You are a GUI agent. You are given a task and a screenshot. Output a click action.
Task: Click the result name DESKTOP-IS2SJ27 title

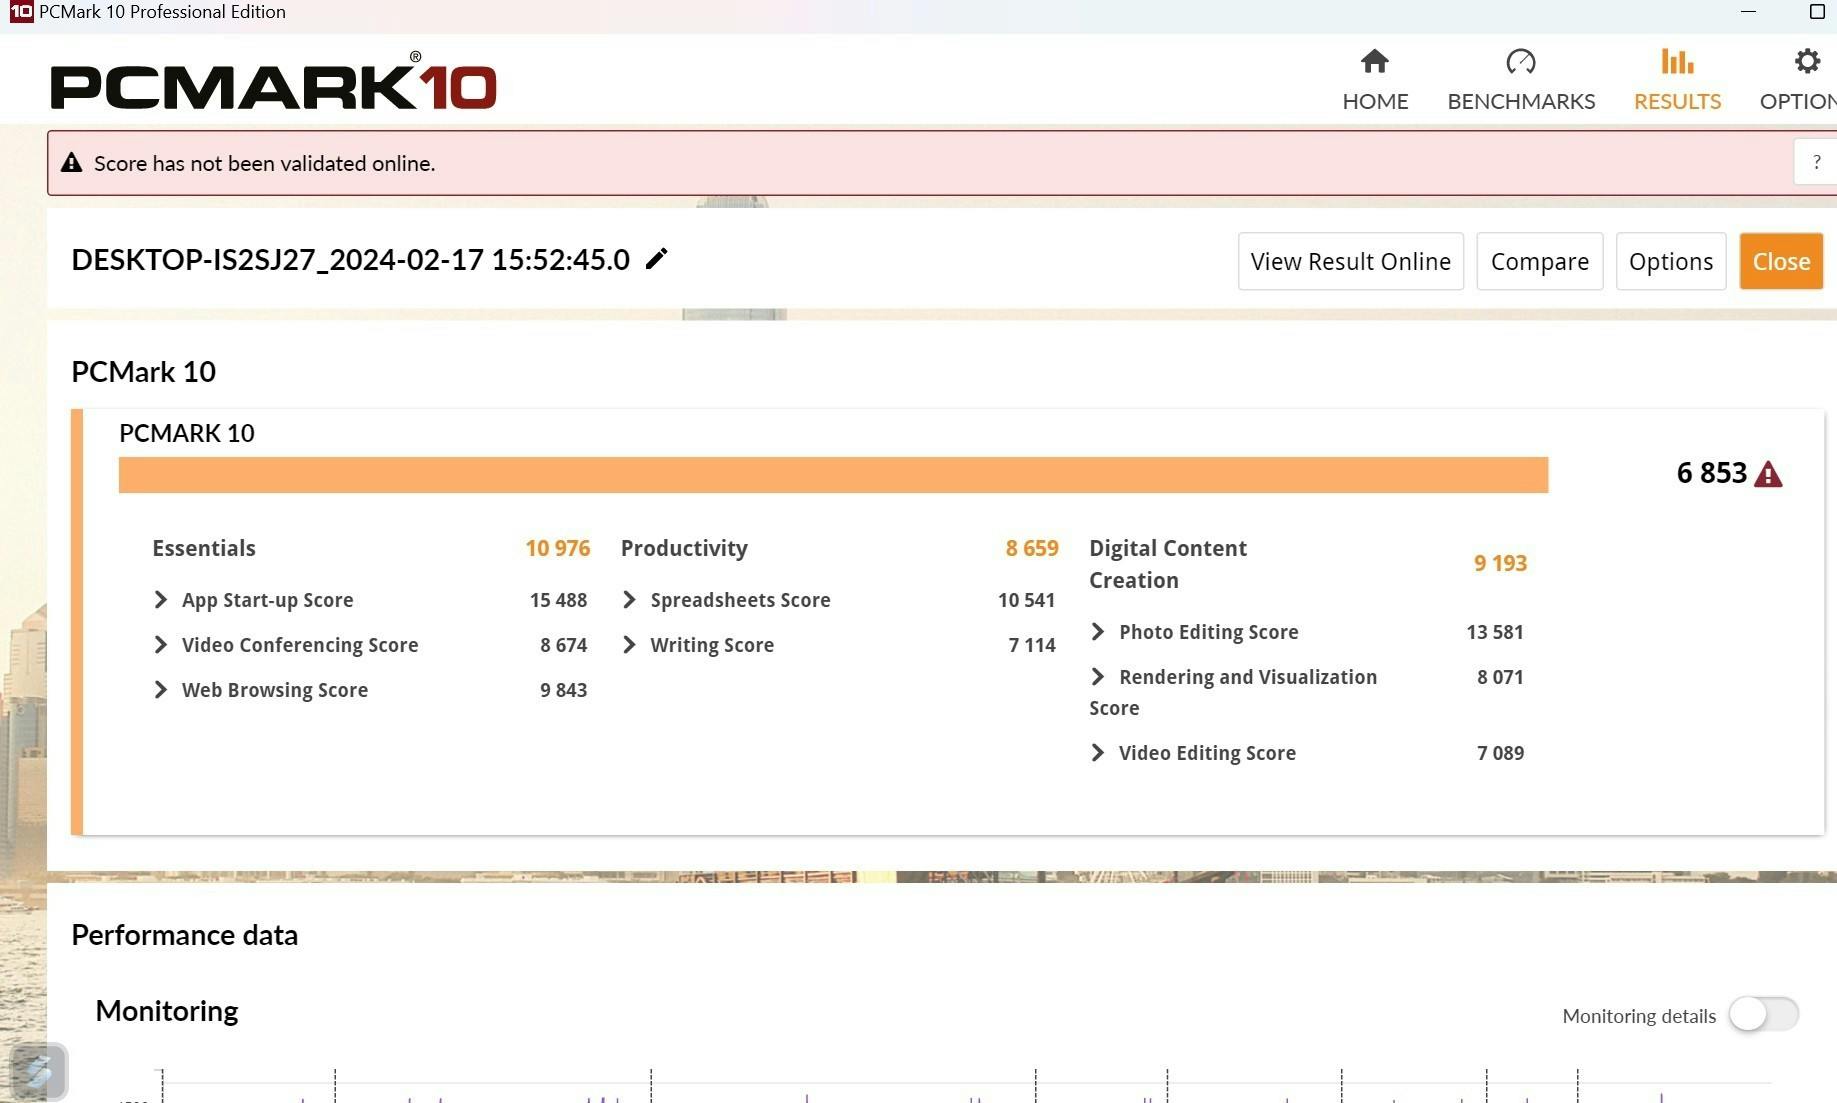click(x=350, y=260)
